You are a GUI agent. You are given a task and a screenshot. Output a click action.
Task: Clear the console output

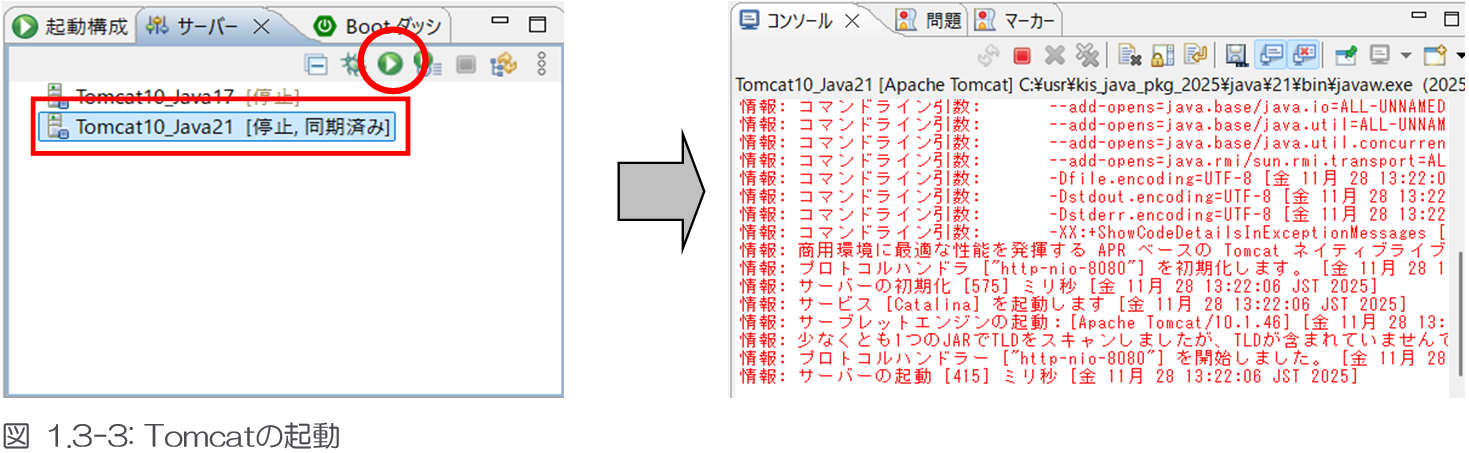(1130, 54)
